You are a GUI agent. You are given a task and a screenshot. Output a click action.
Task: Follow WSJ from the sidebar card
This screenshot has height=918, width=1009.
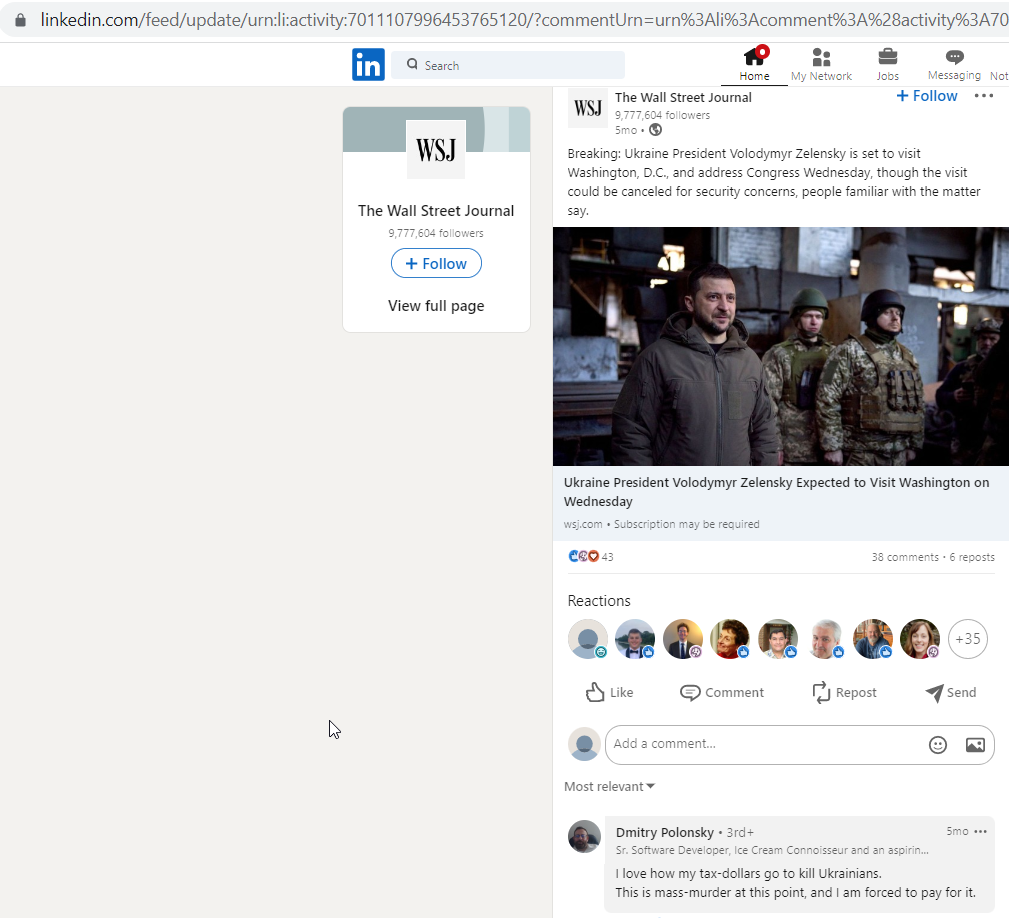436,263
